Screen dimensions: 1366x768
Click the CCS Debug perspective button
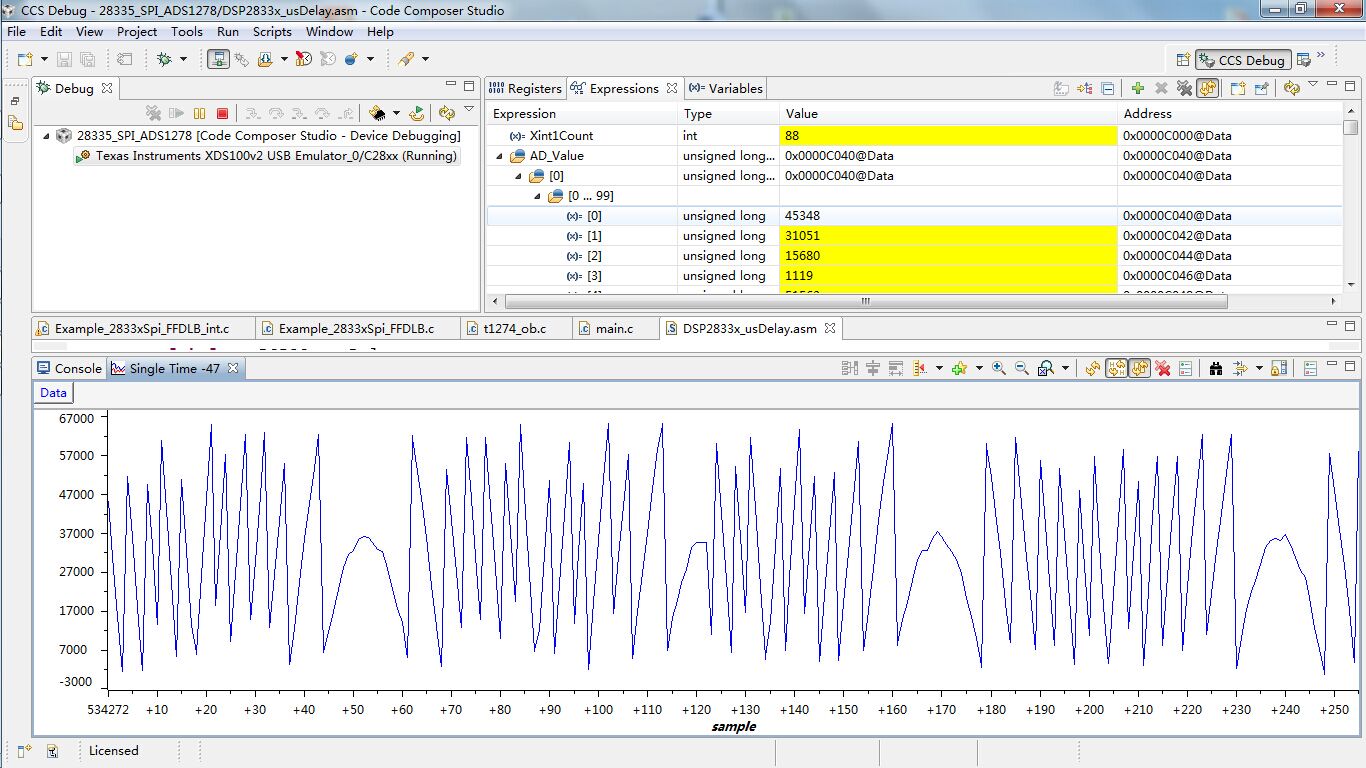click(1244, 60)
